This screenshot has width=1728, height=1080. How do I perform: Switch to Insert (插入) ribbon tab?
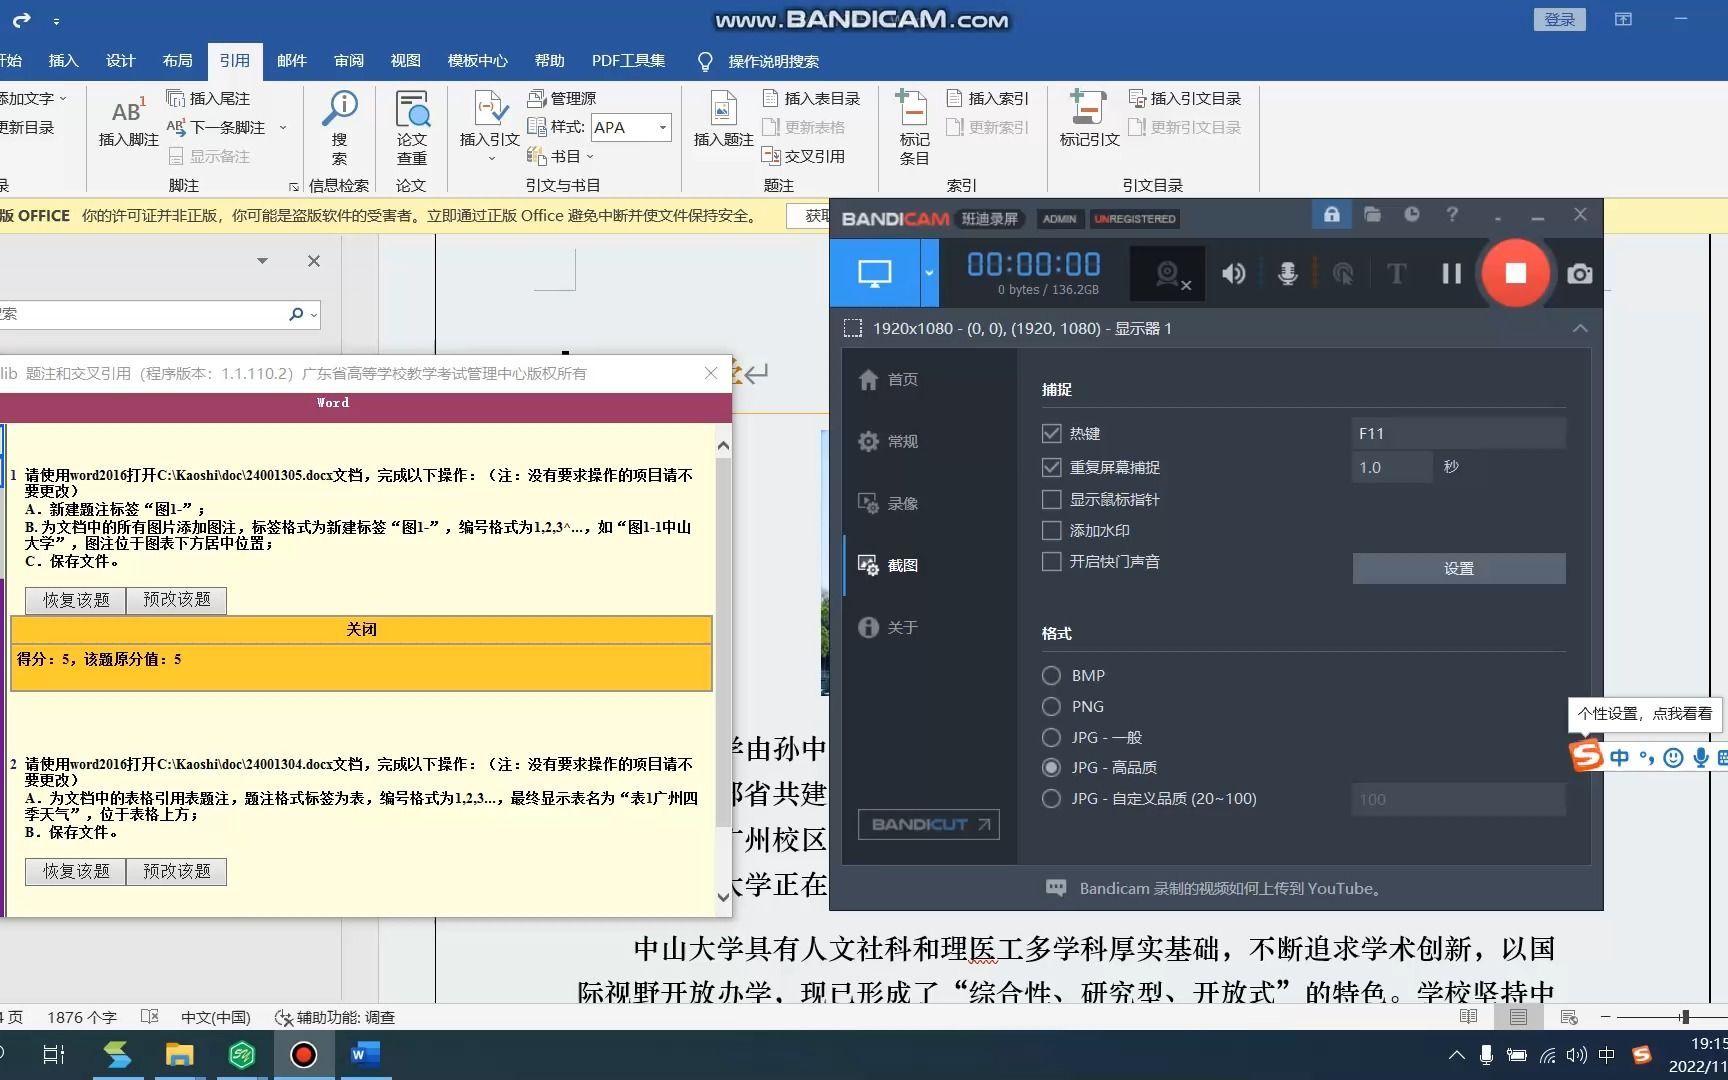(x=63, y=61)
